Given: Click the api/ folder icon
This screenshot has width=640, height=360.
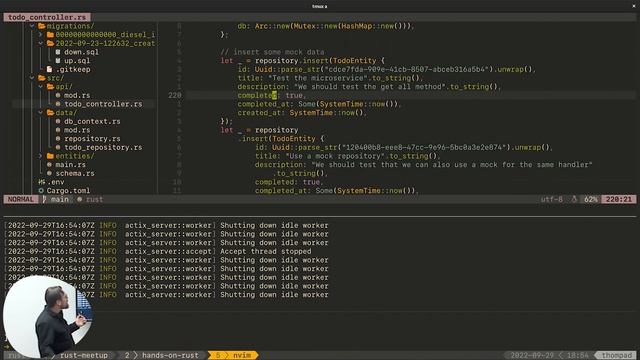Looking at the screenshot, I should point(50,87).
